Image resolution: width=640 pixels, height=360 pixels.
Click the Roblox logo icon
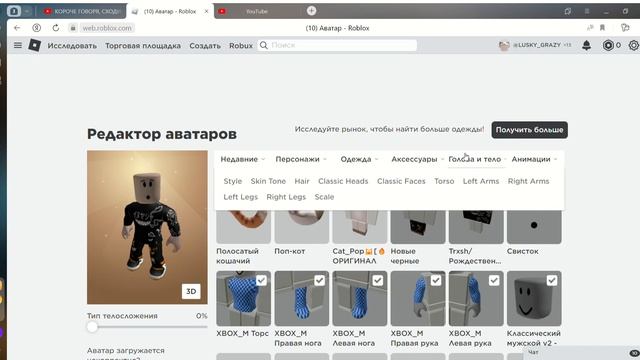coord(35,45)
